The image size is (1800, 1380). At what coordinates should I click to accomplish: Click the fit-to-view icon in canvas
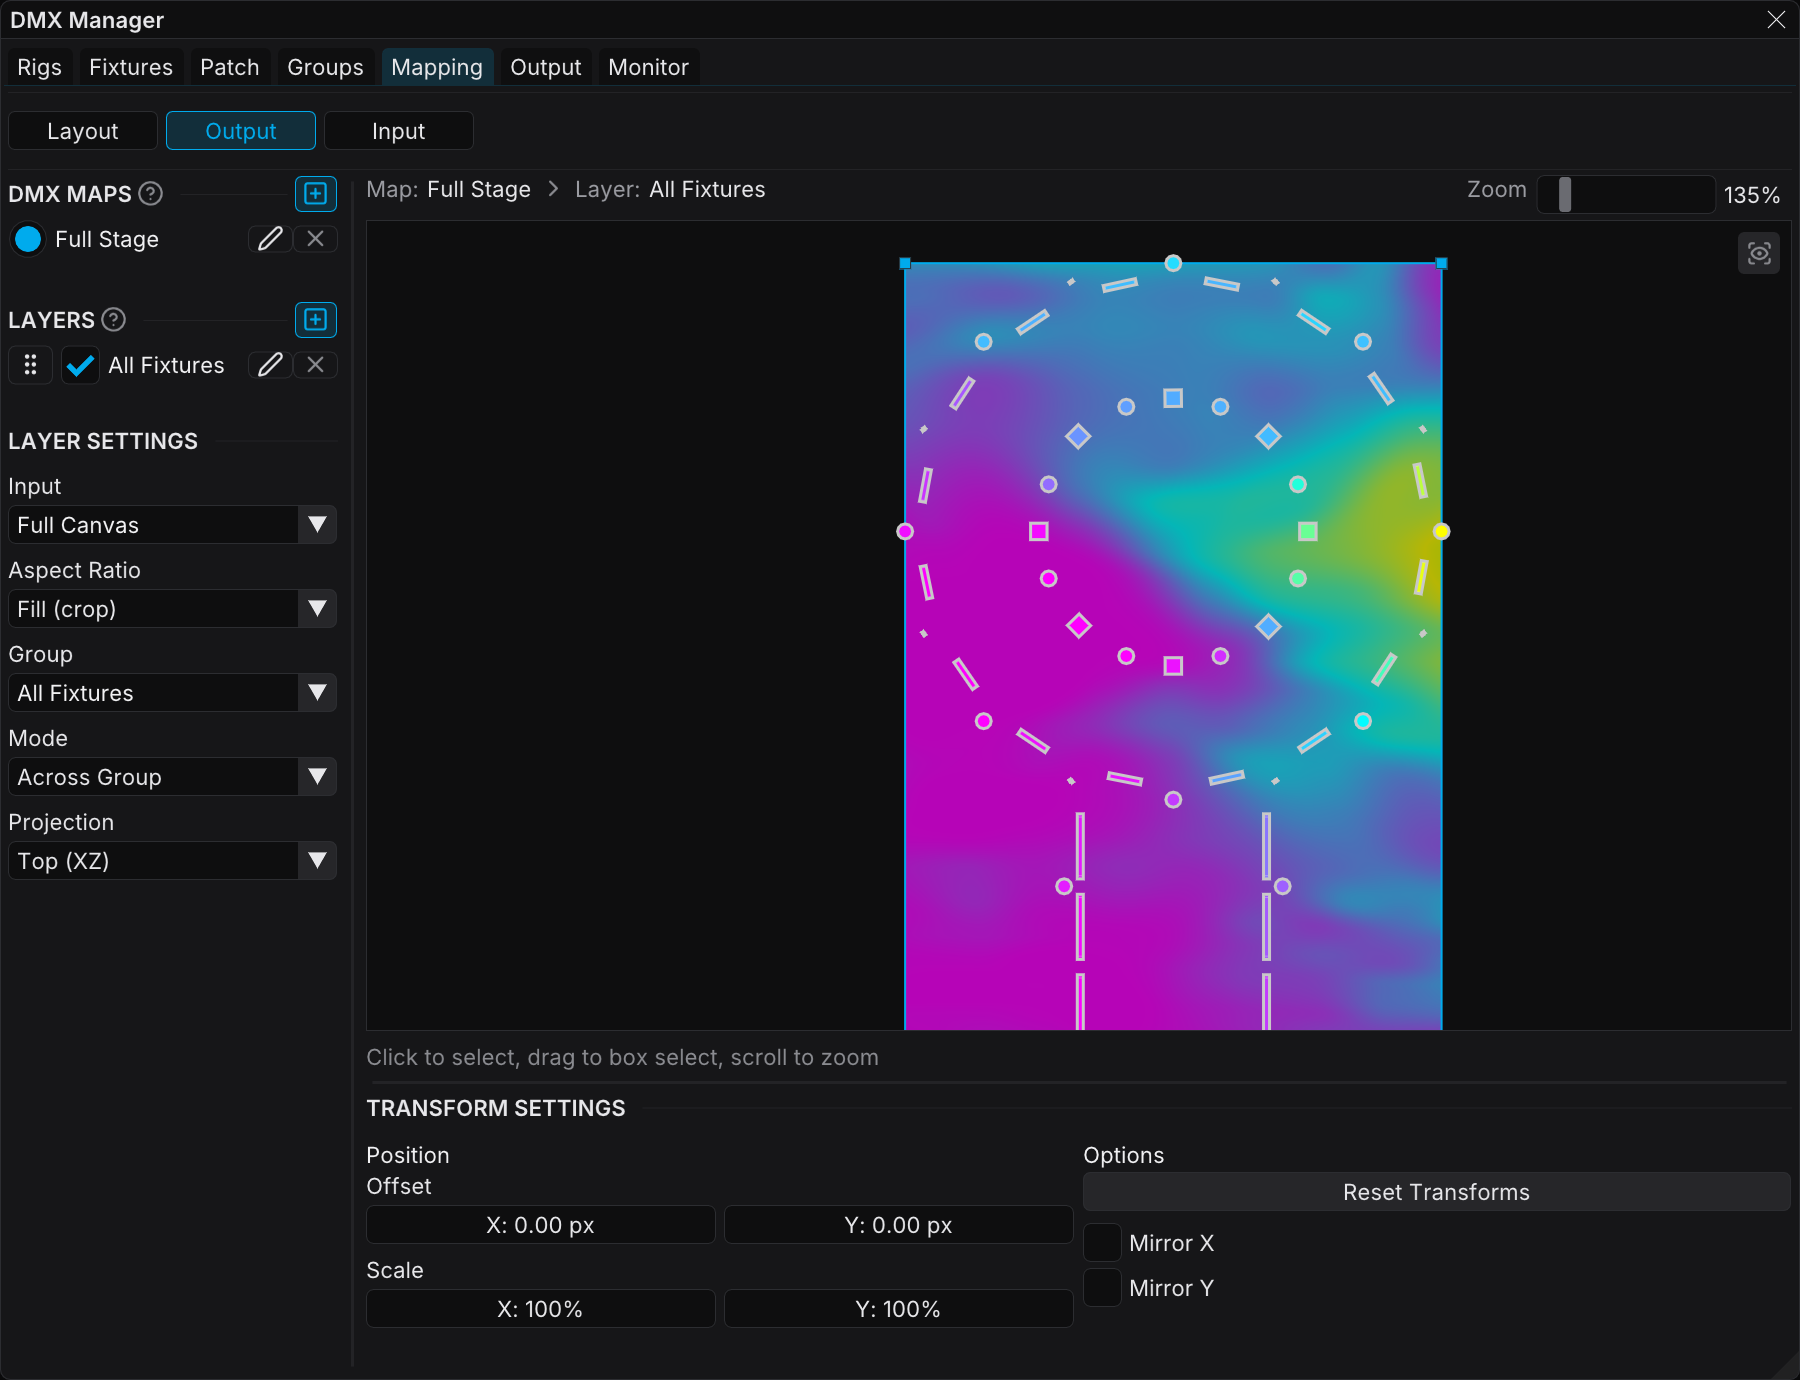pyautogui.click(x=1759, y=254)
